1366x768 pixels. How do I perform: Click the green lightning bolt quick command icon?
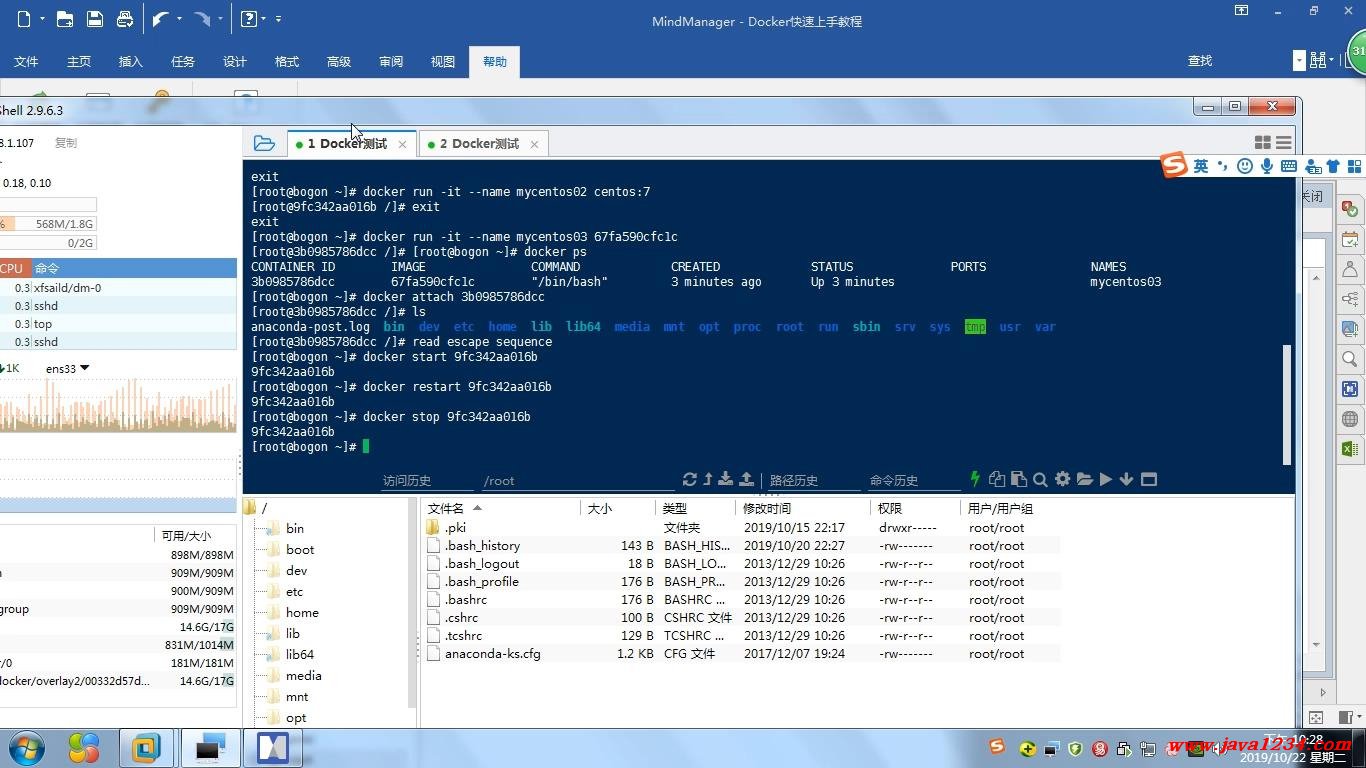tap(976, 479)
